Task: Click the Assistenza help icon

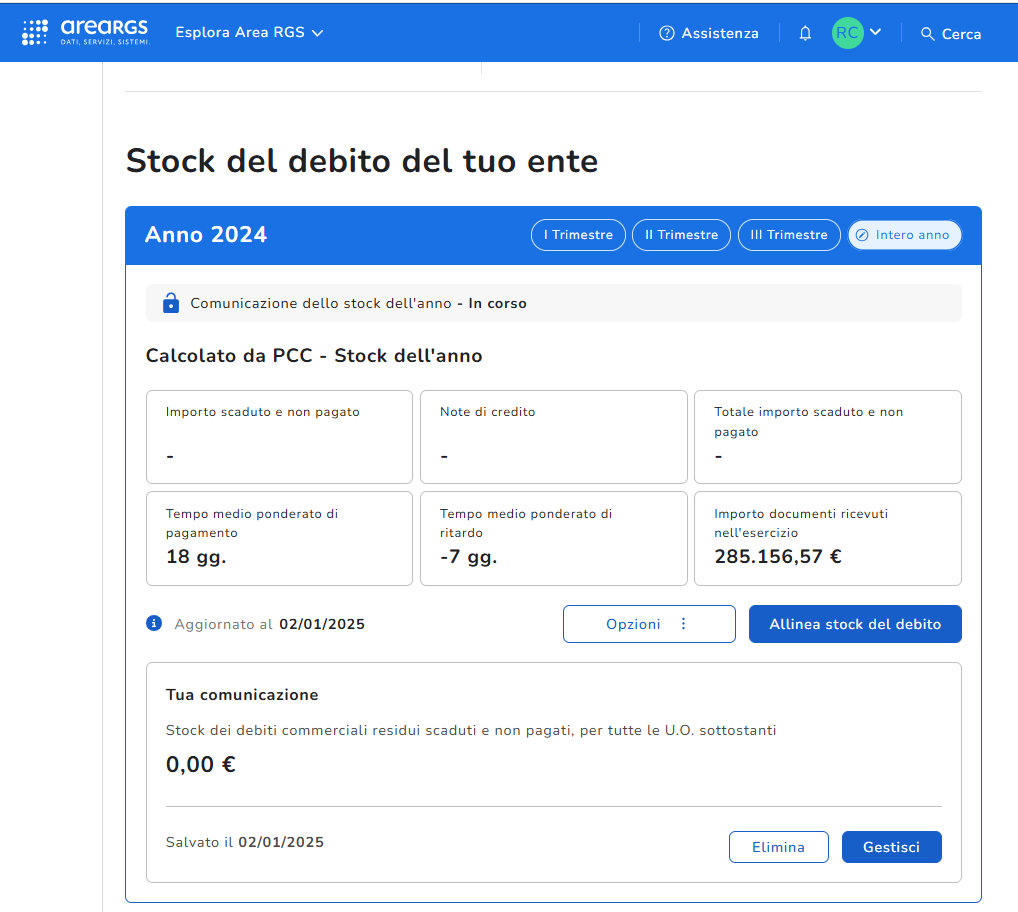Action: click(x=667, y=33)
